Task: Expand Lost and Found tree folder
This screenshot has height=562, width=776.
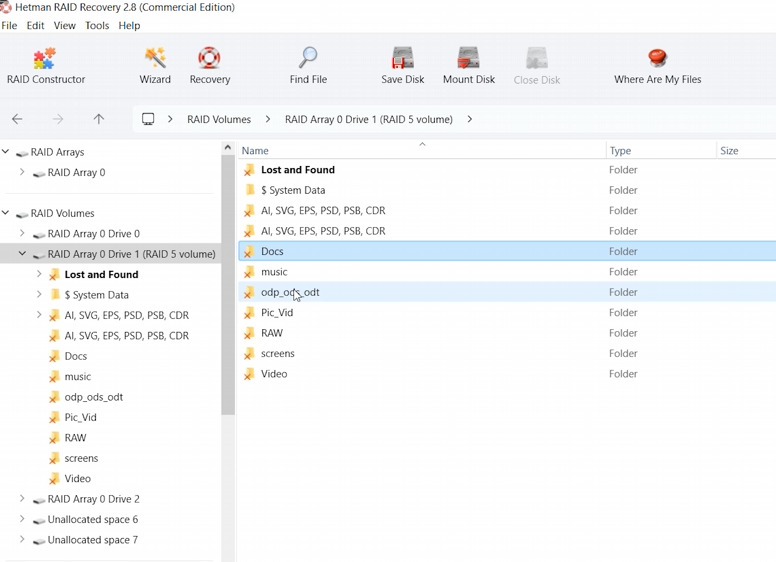Action: pos(39,274)
